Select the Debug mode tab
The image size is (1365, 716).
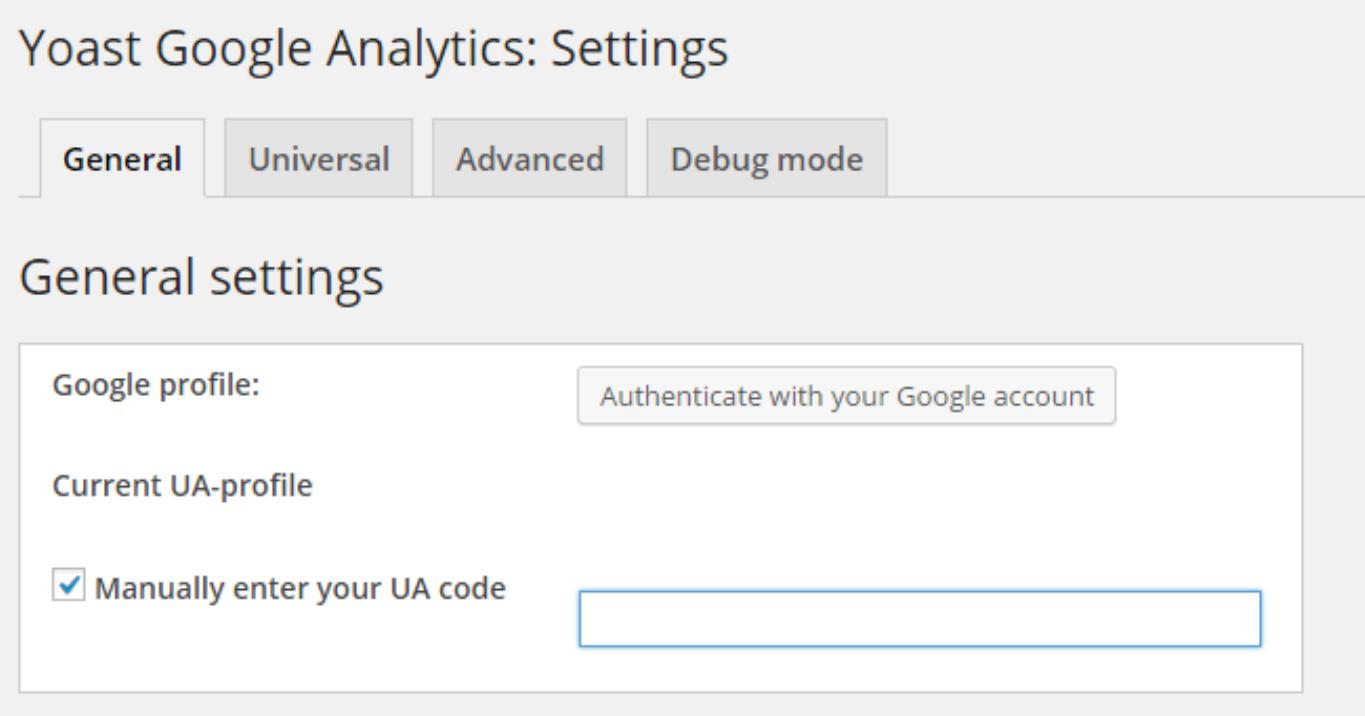[x=765, y=156]
